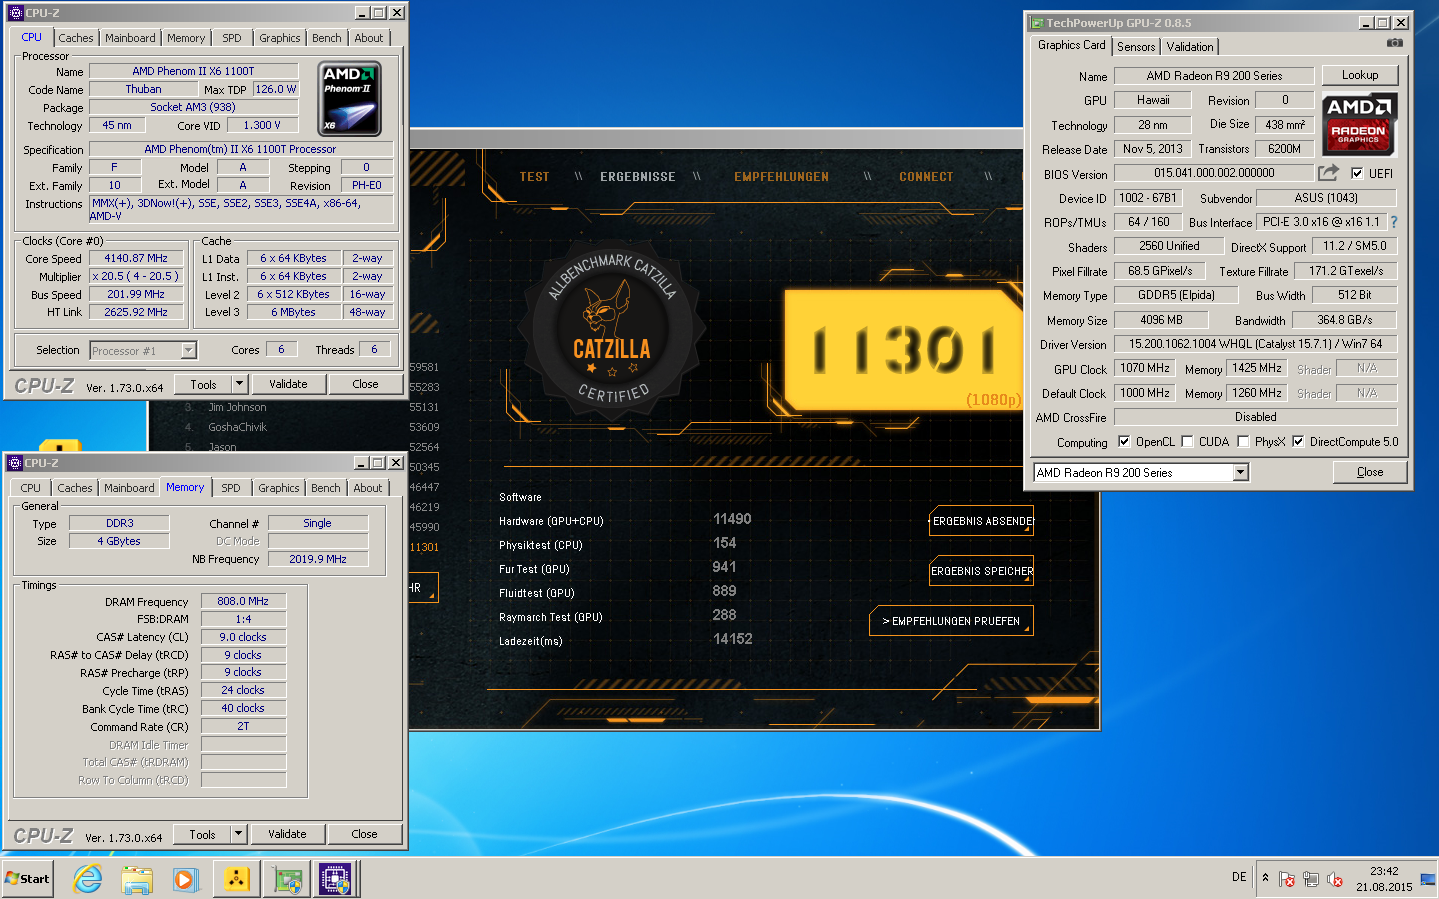This screenshot has height=899, width=1439.
Task: Click the Start button
Action: click(x=28, y=879)
